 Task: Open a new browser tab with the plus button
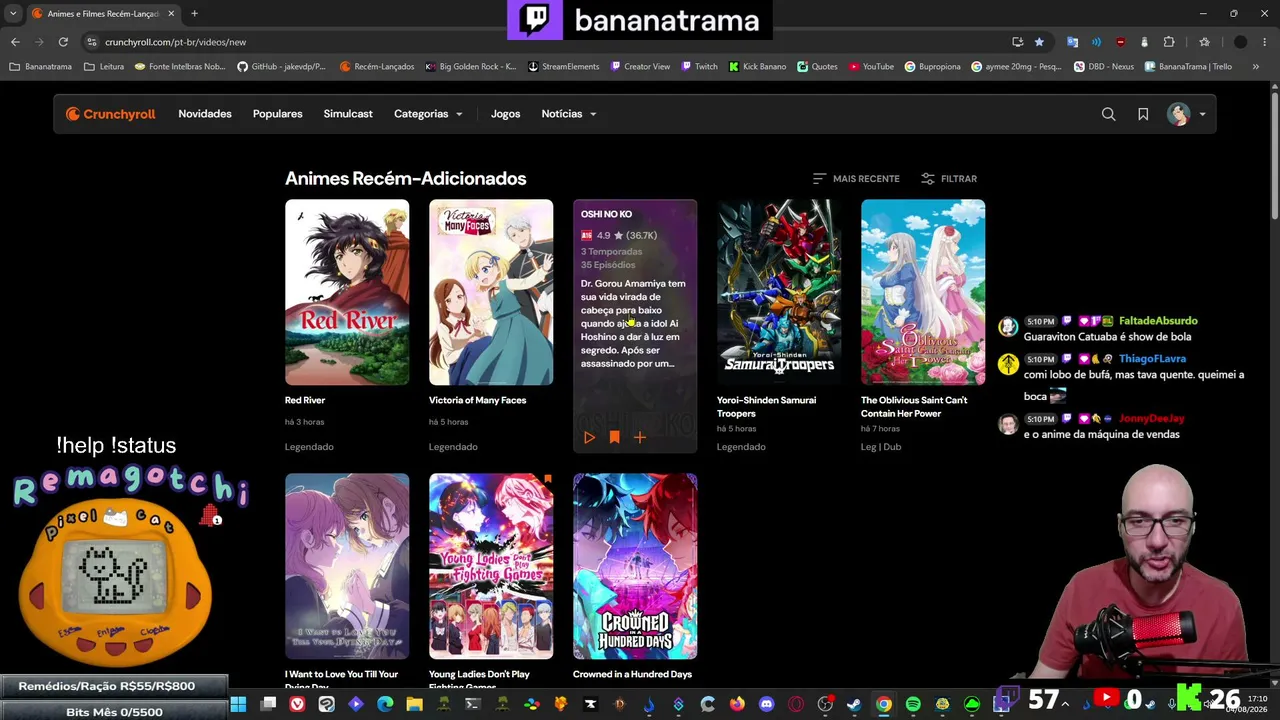point(194,14)
